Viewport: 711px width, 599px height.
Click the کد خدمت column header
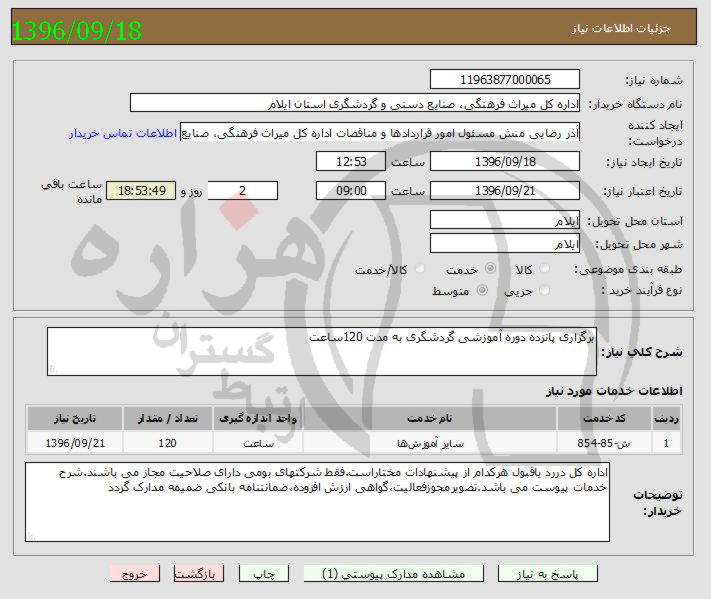click(x=604, y=418)
